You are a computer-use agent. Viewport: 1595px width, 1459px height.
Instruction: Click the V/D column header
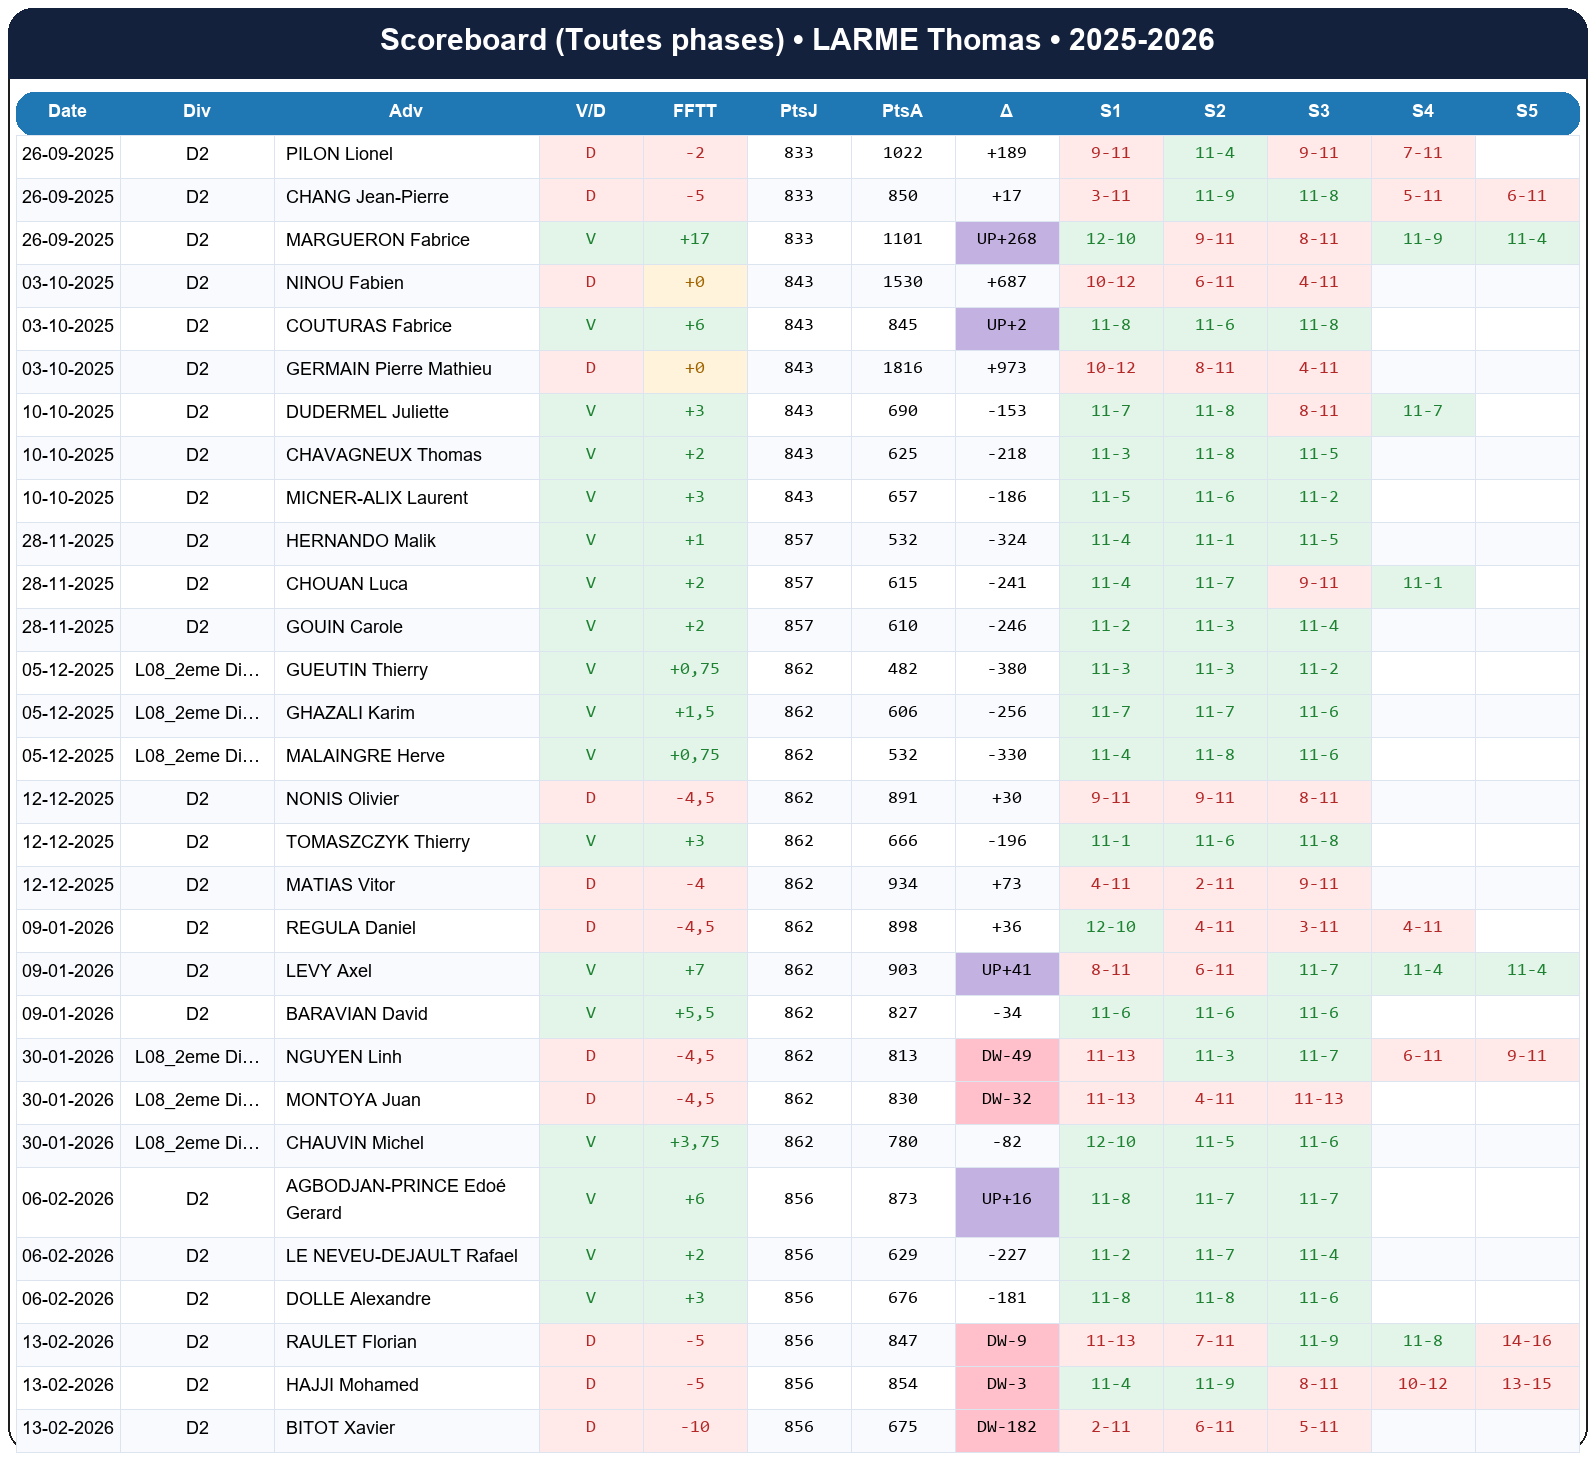[x=591, y=111]
